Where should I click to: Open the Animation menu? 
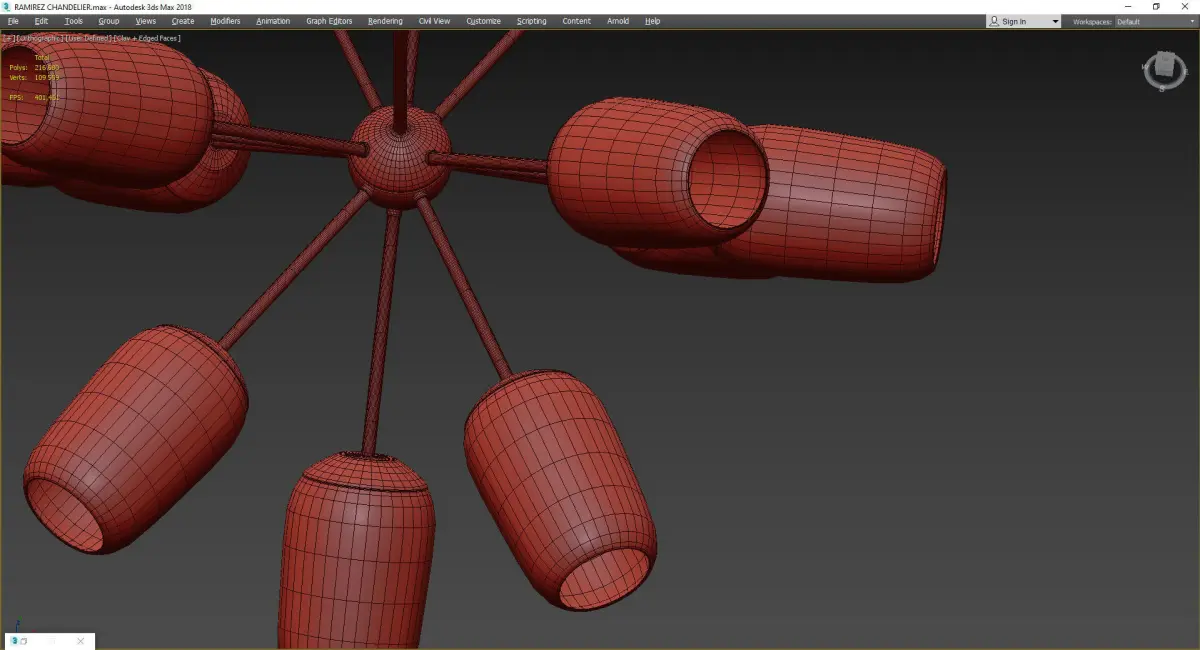(x=273, y=21)
